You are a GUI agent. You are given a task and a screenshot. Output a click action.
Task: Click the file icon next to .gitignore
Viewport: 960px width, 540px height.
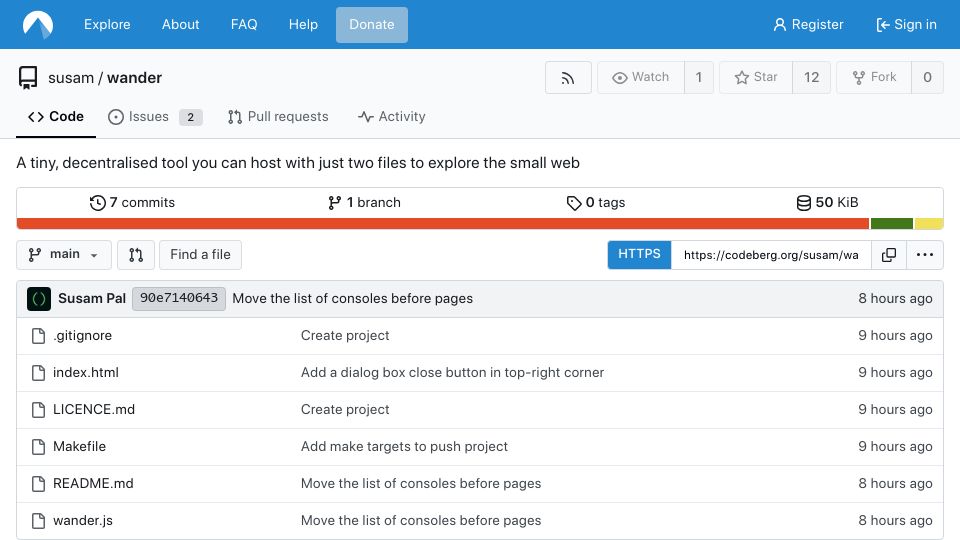coord(39,336)
